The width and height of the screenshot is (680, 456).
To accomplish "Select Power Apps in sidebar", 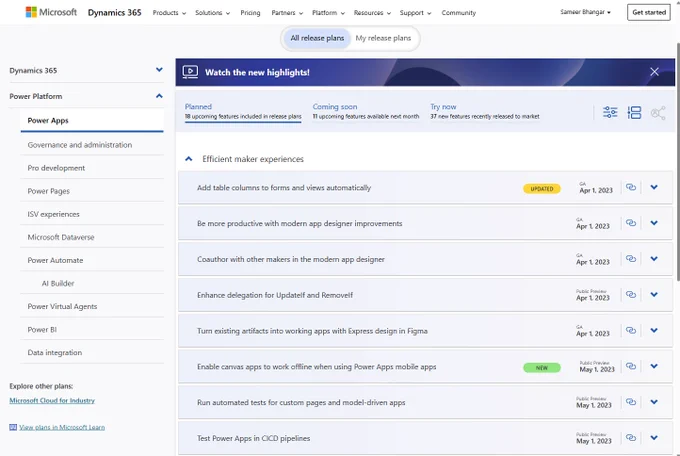I will point(92,120).
